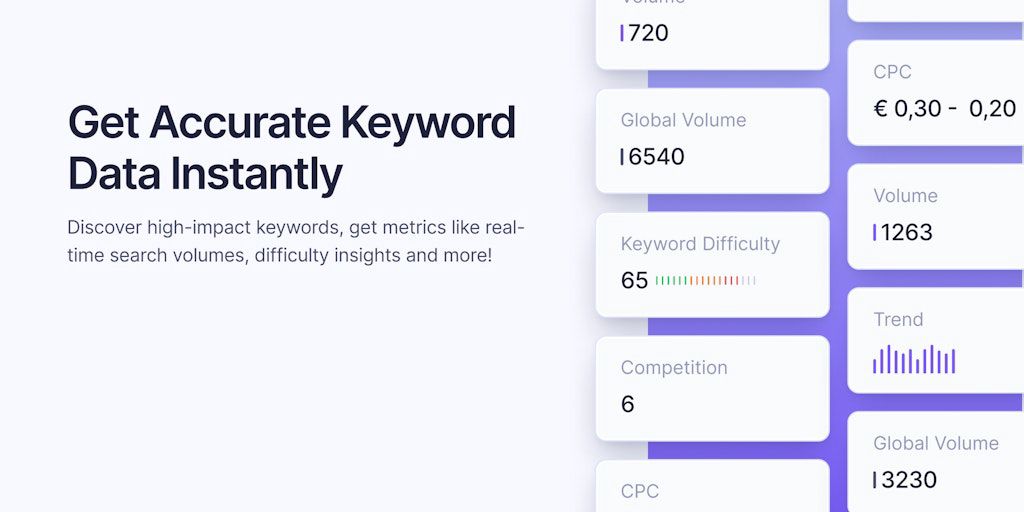The image size is (1024, 512).
Task: Click the 6540 global volume value
Action: point(657,157)
